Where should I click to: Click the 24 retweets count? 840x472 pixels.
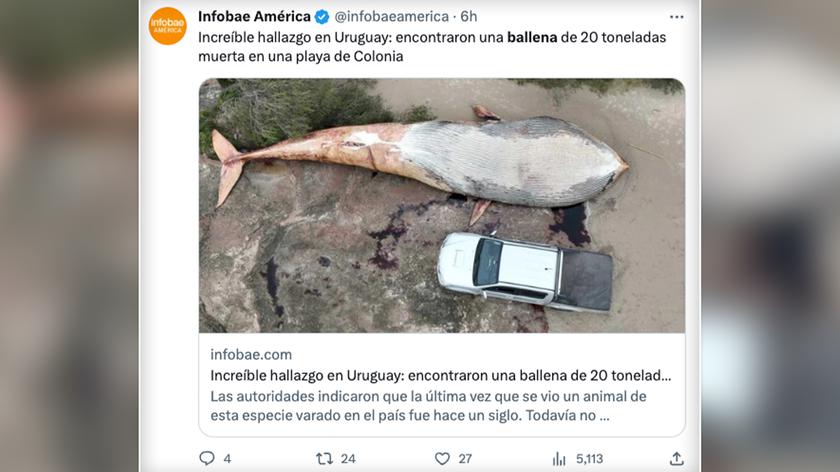pos(348,459)
